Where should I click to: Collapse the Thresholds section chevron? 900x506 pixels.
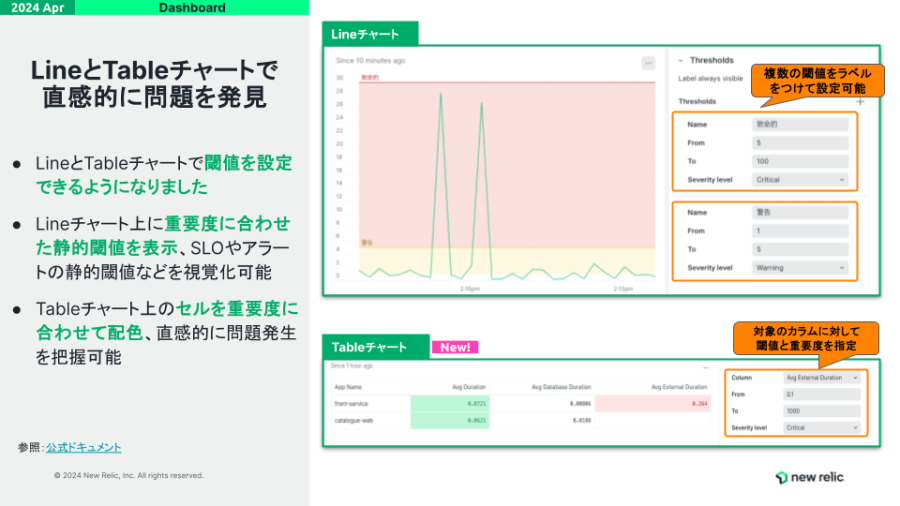pos(679,60)
